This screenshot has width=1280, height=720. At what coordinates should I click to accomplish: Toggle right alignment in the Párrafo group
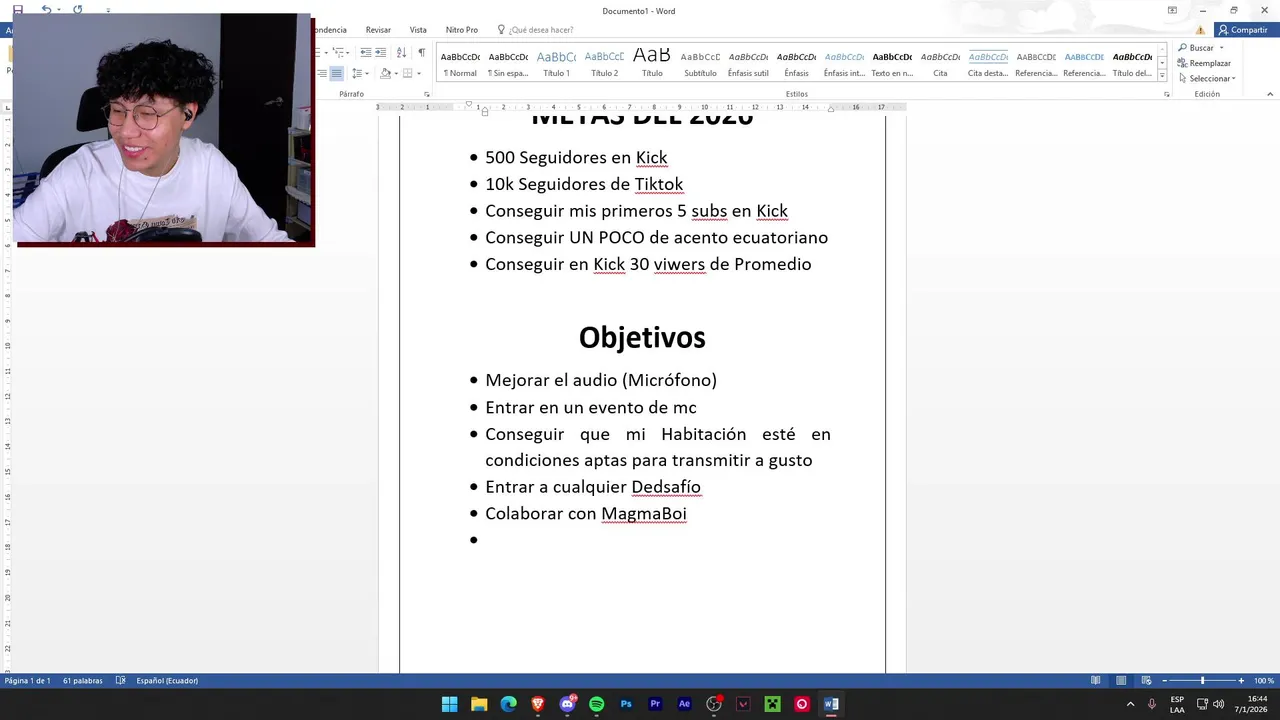pyautogui.click(x=321, y=73)
